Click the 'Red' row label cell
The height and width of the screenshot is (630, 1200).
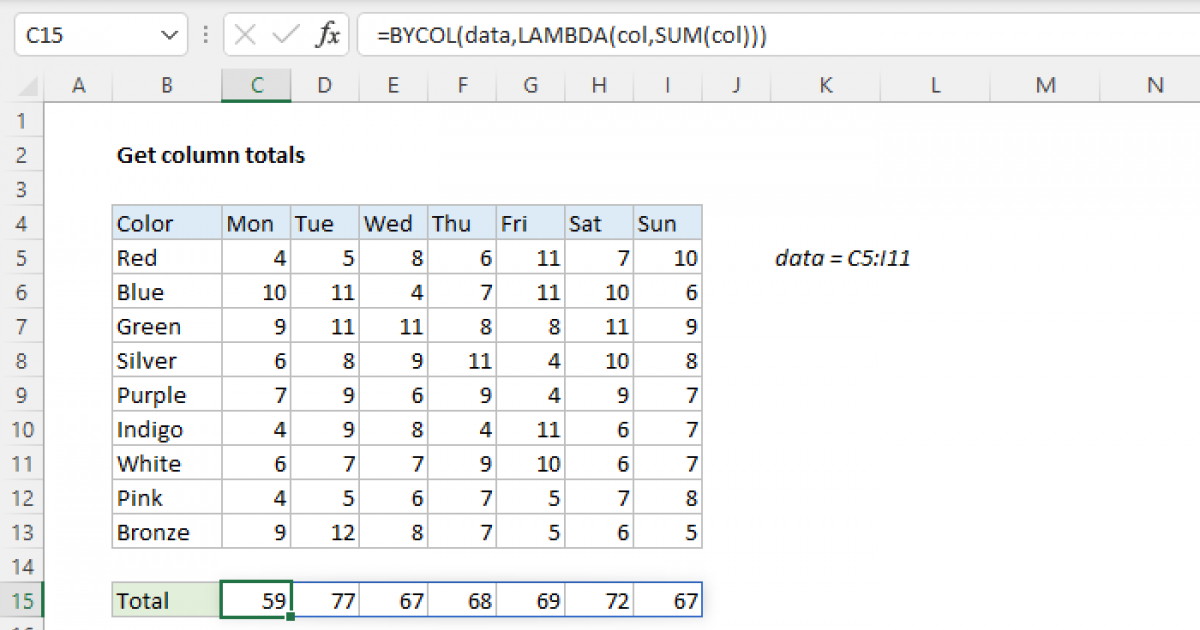(166, 258)
